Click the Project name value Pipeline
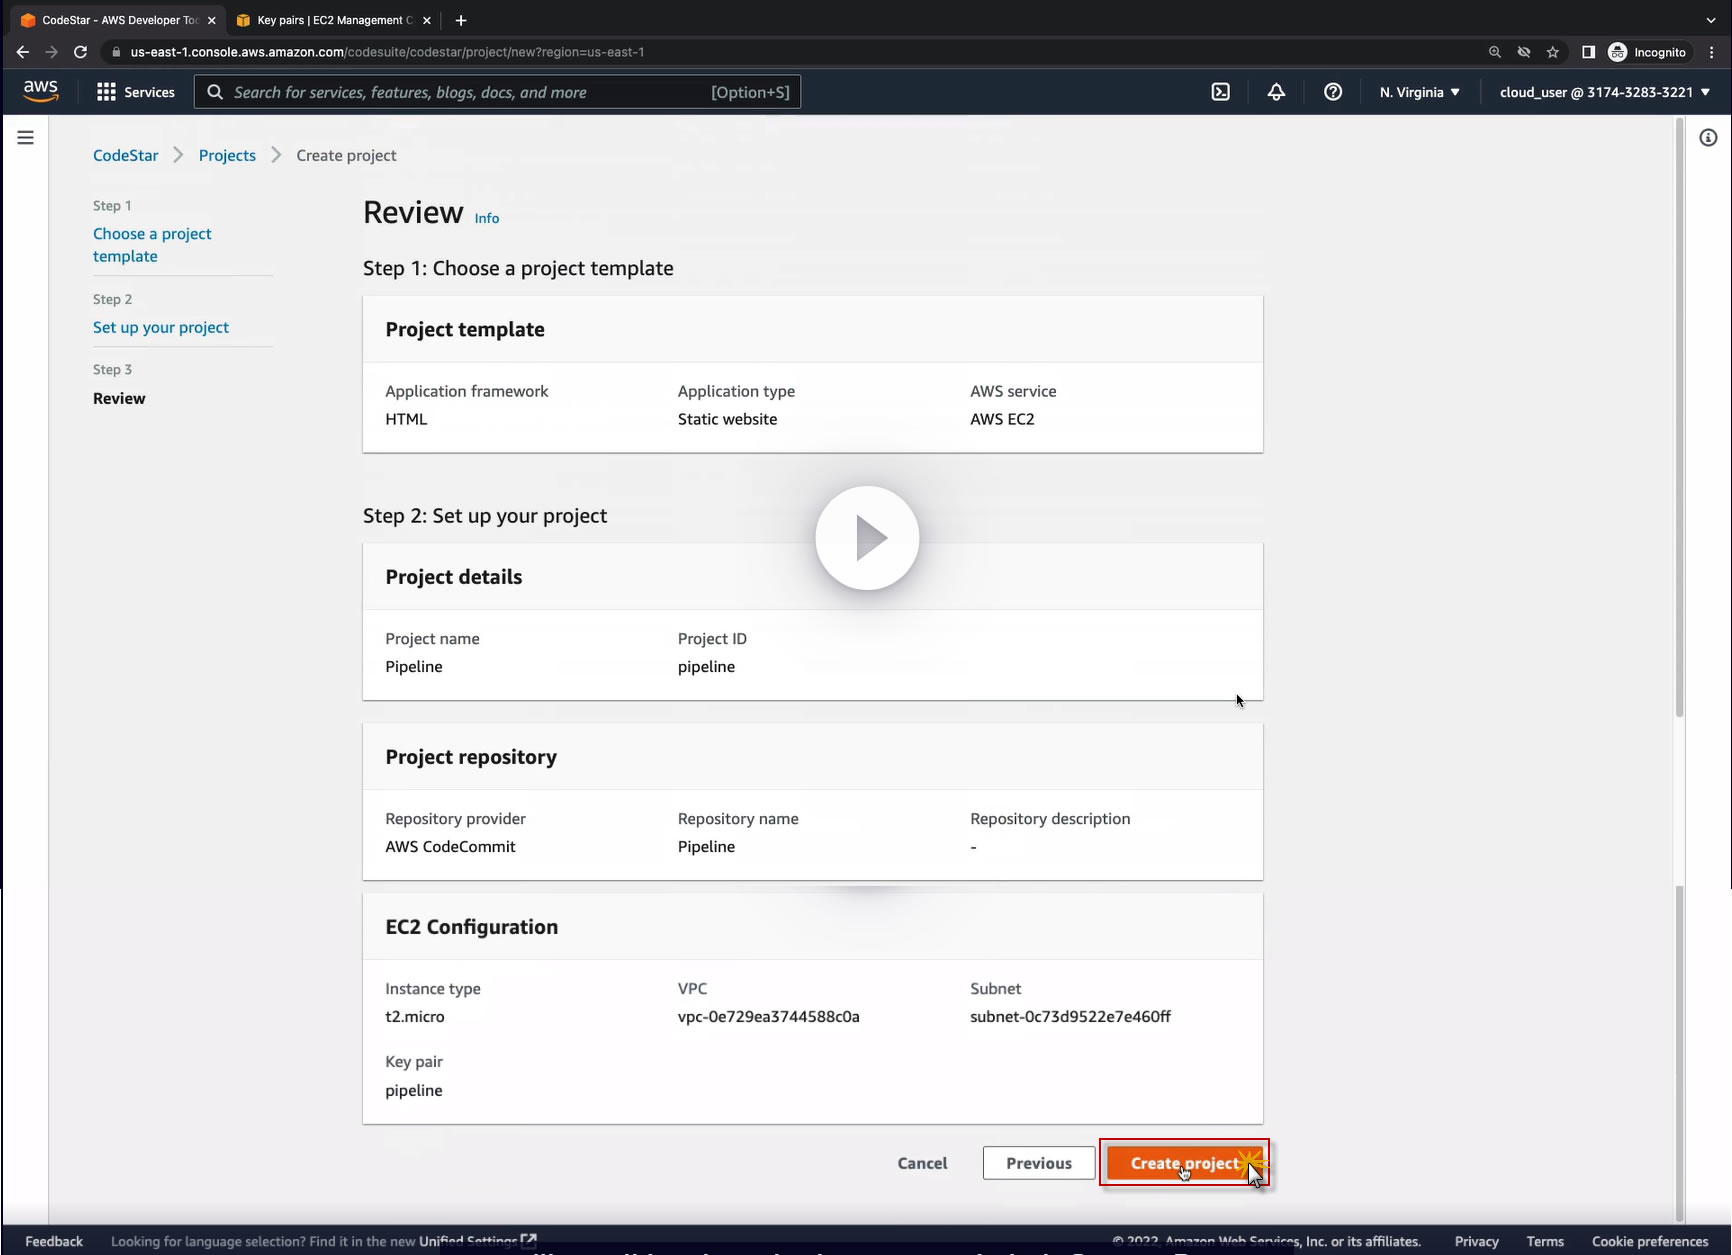The width and height of the screenshot is (1732, 1255). (x=414, y=666)
